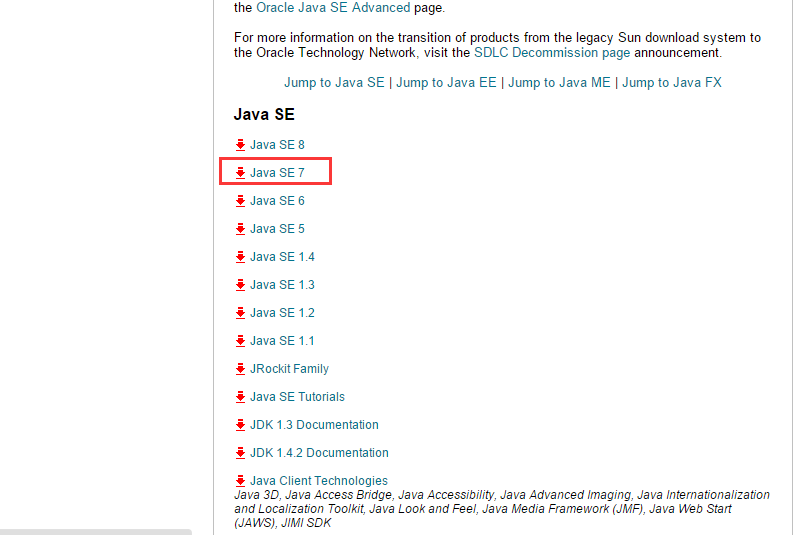This screenshot has height=535, width=806.
Task: Open the Java SE Tutorials link
Action: click(297, 397)
